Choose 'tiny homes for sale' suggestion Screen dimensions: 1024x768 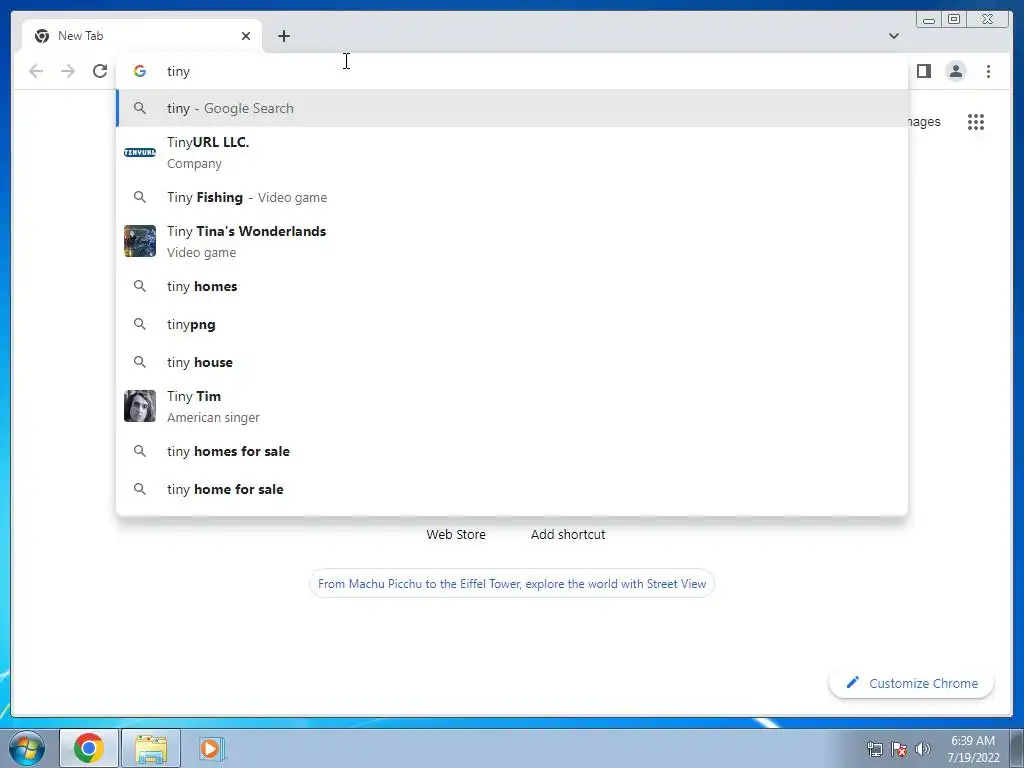[x=512, y=451]
